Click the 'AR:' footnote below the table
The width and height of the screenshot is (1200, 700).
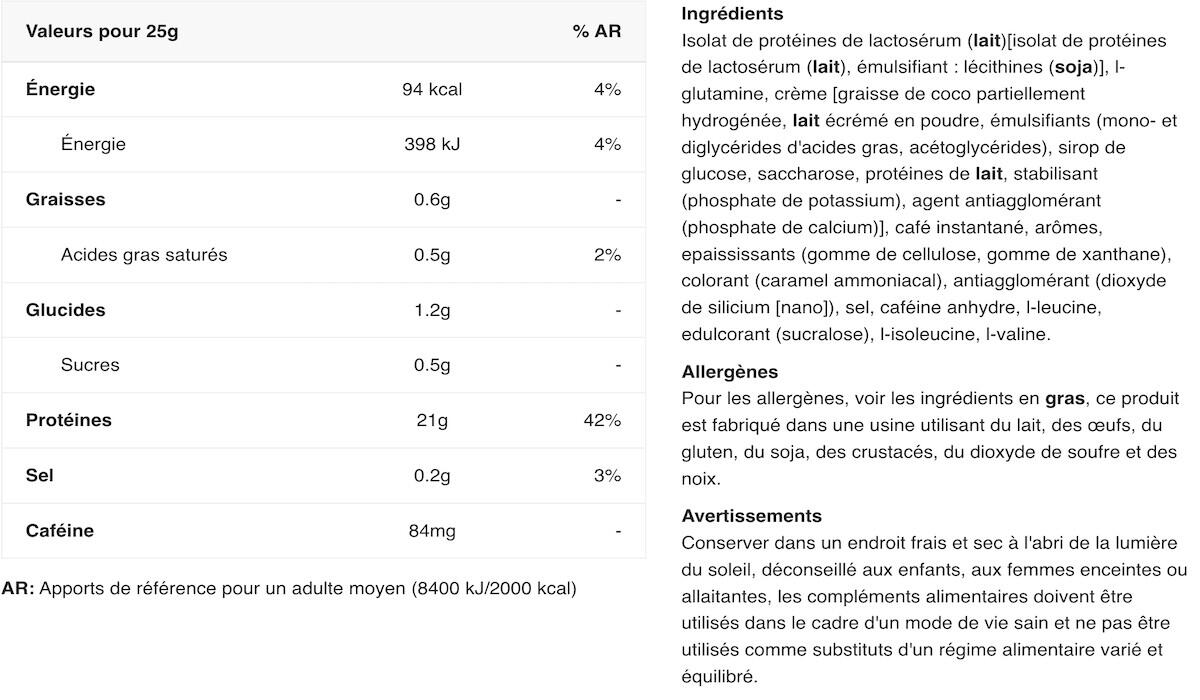pyautogui.click(x=18, y=588)
